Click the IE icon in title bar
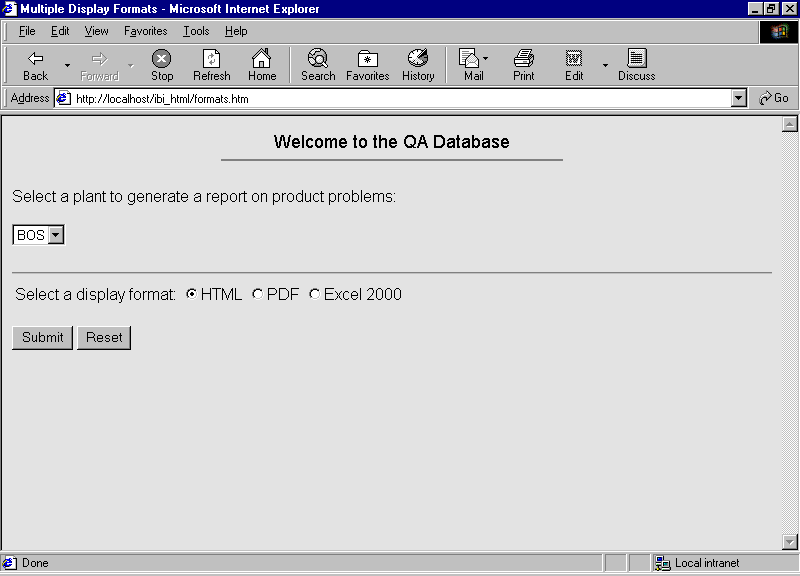The width and height of the screenshot is (800, 576). point(9,9)
